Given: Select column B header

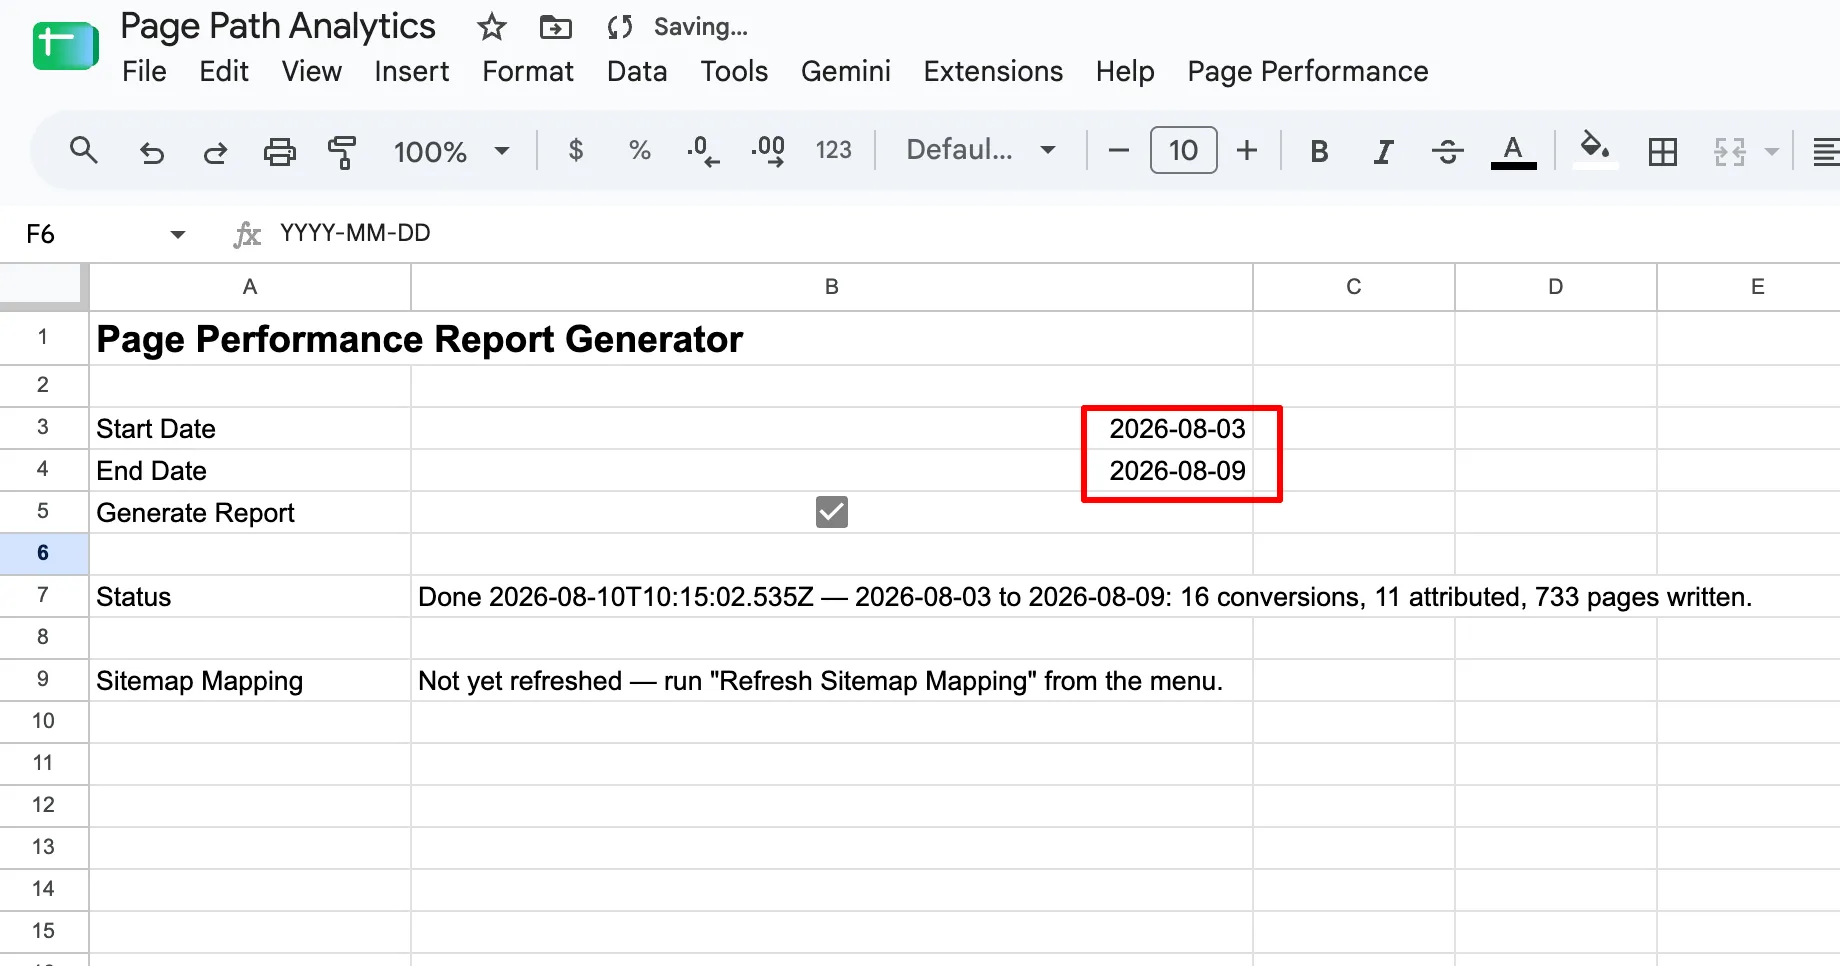Looking at the screenshot, I should [x=831, y=287].
